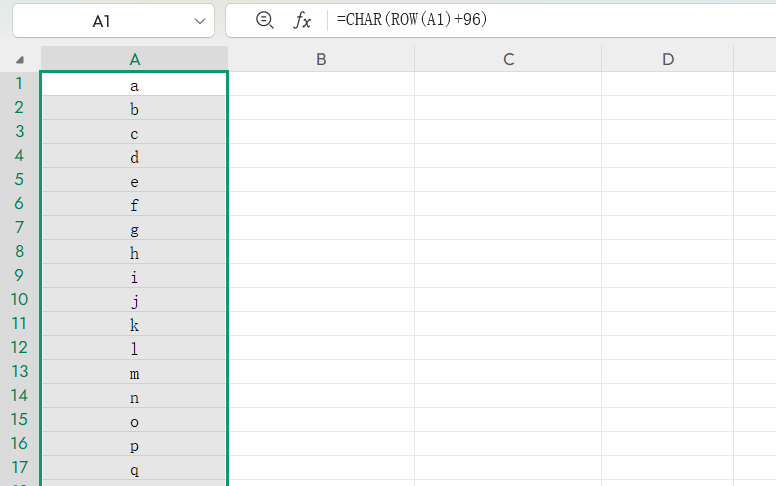The image size is (776, 486).
Task: Select column A header
Action: point(134,59)
